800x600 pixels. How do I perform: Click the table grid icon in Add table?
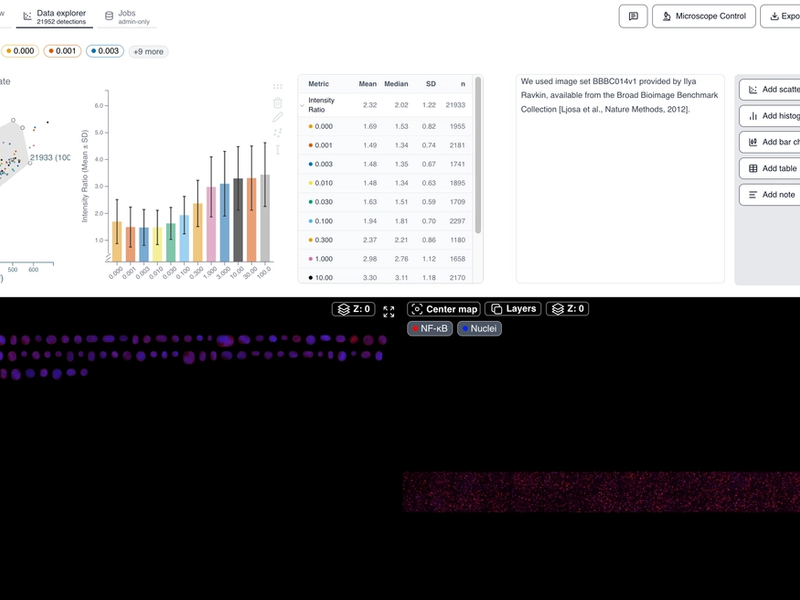click(753, 168)
